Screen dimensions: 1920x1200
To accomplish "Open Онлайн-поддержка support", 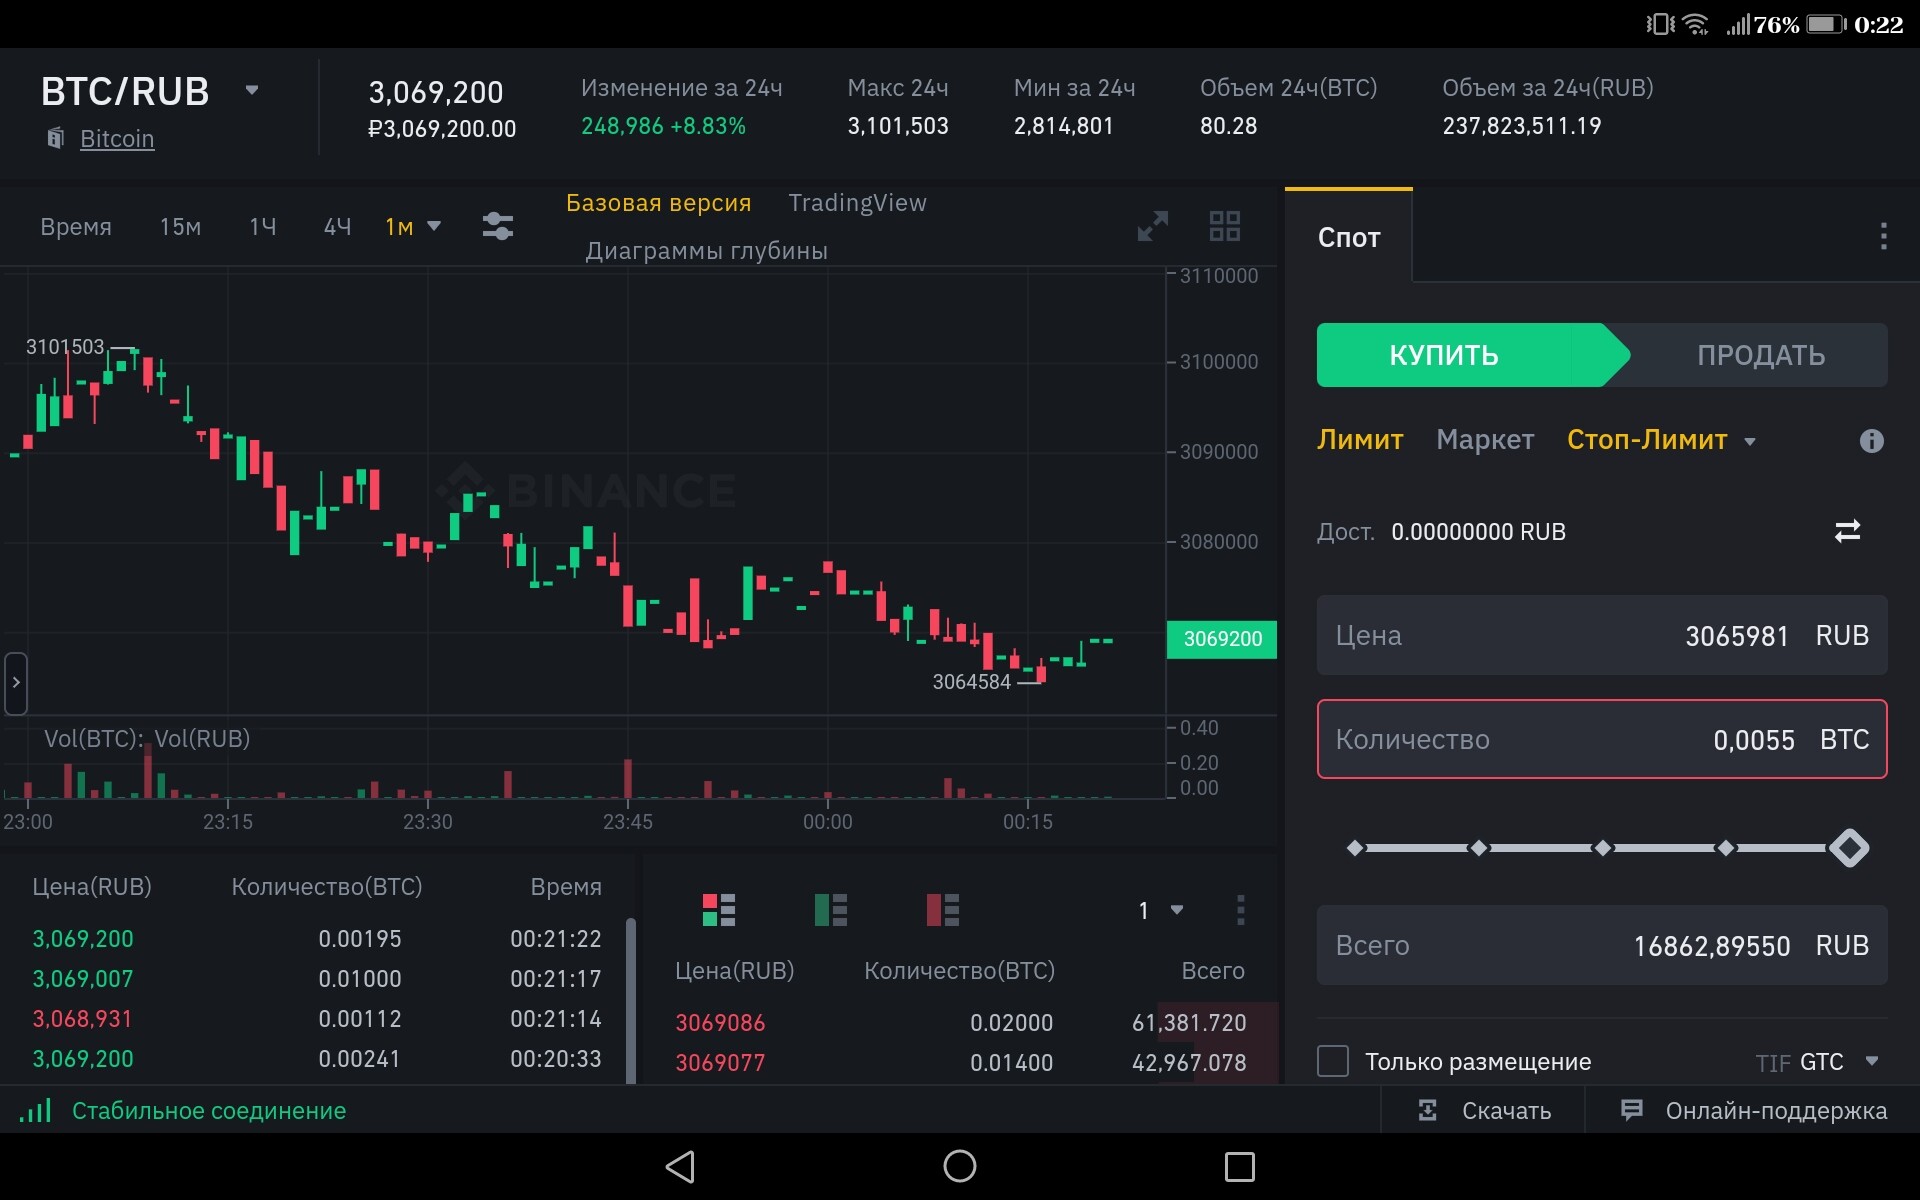I will (x=1776, y=1111).
